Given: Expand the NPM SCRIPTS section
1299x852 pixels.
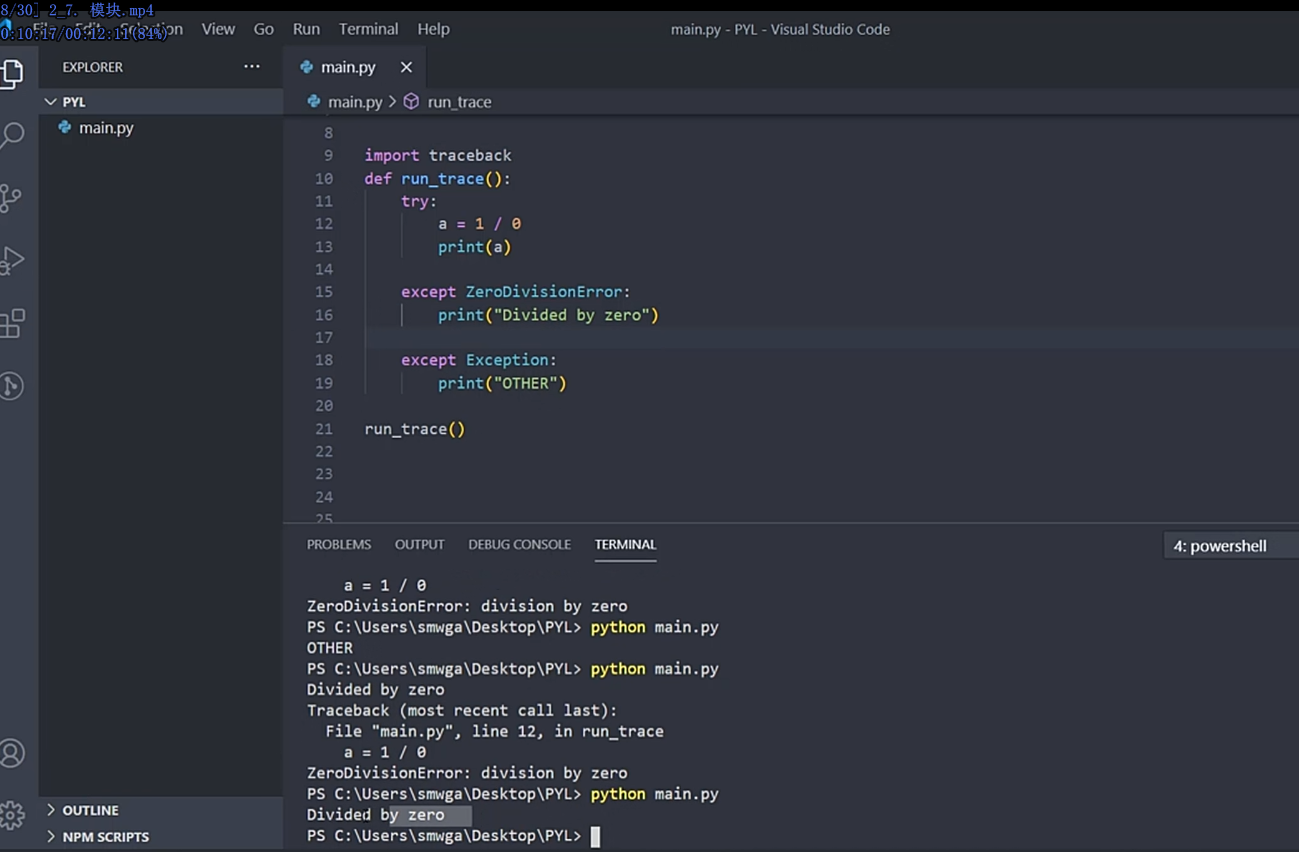Looking at the screenshot, I should coord(105,837).
